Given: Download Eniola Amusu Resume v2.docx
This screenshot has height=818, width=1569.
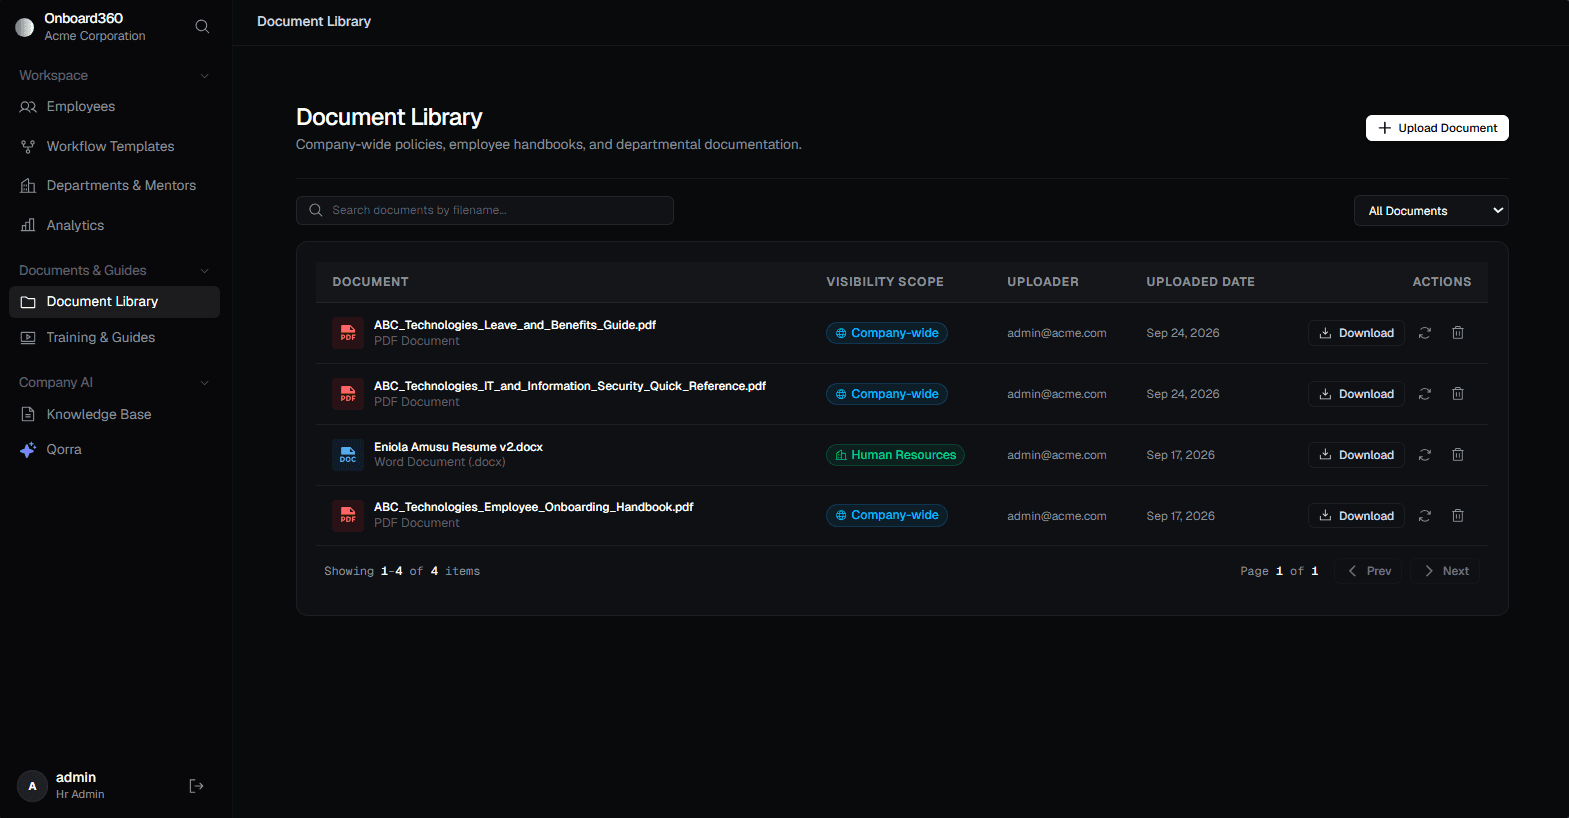Looking at the screenshot, I should coord(1356,455).
